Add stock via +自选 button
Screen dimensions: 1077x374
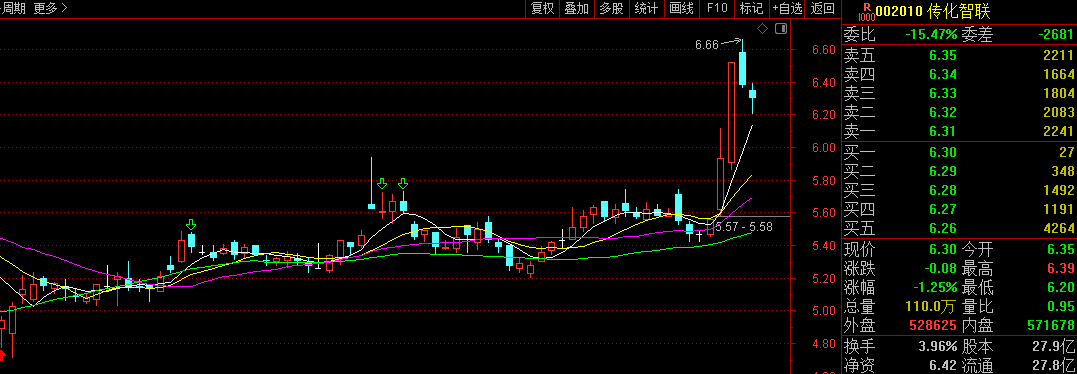[x=787, y=8]
